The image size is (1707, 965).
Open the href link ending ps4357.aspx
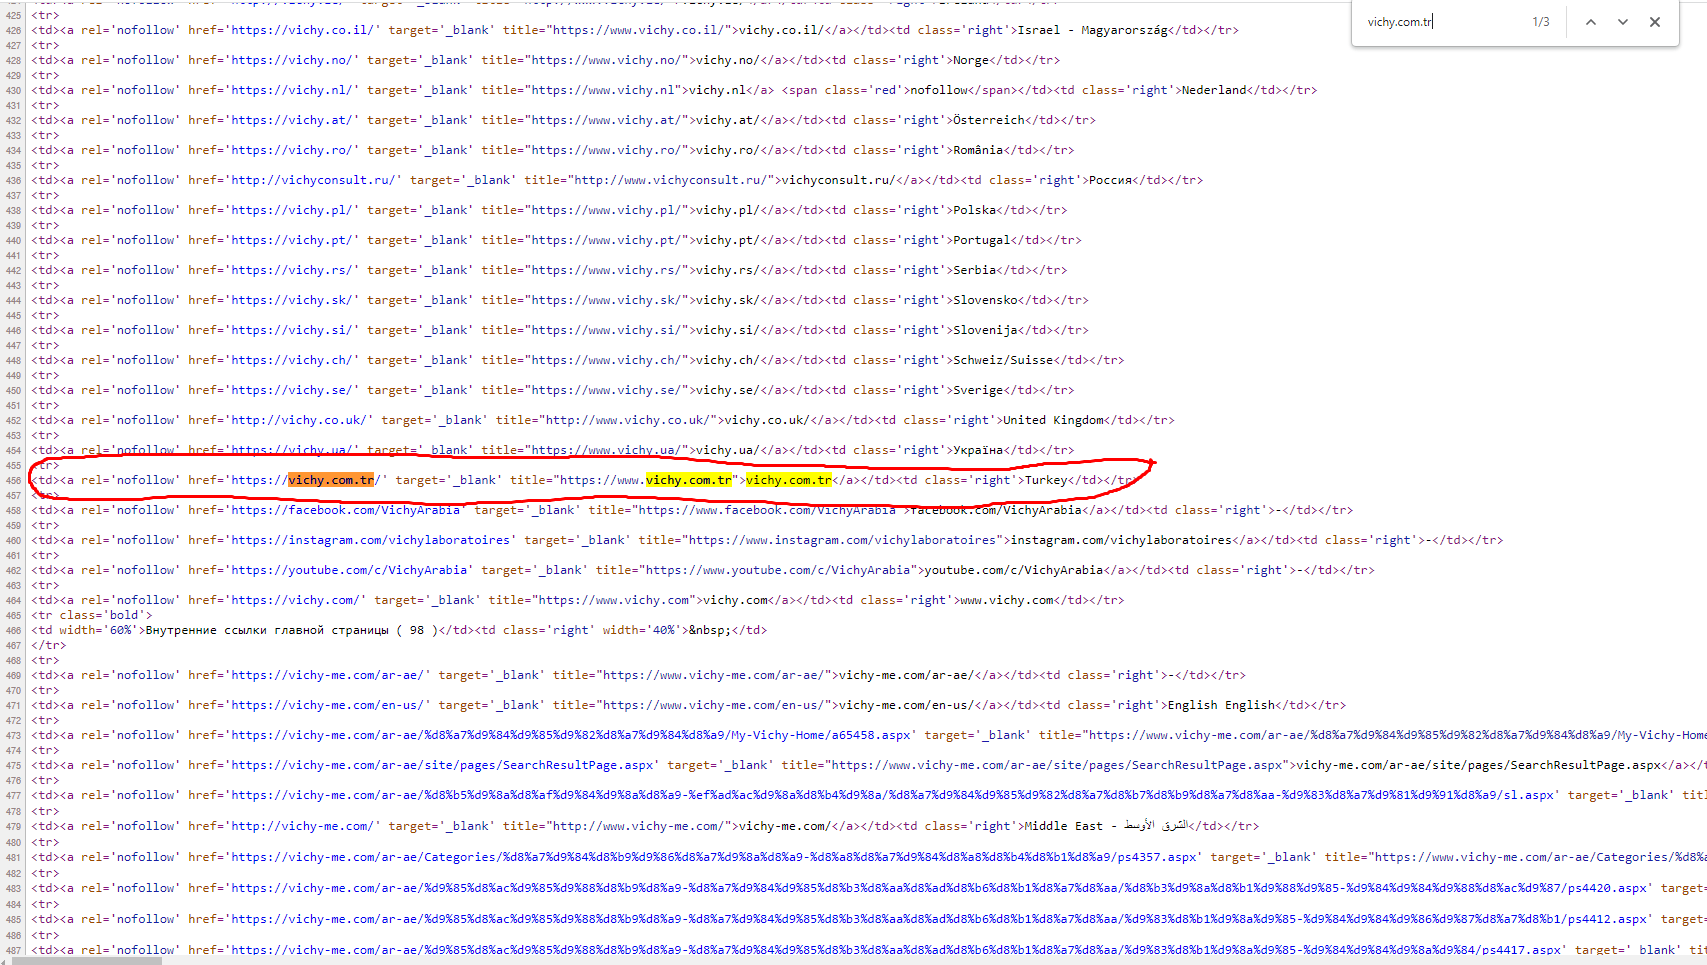point(714,857)
